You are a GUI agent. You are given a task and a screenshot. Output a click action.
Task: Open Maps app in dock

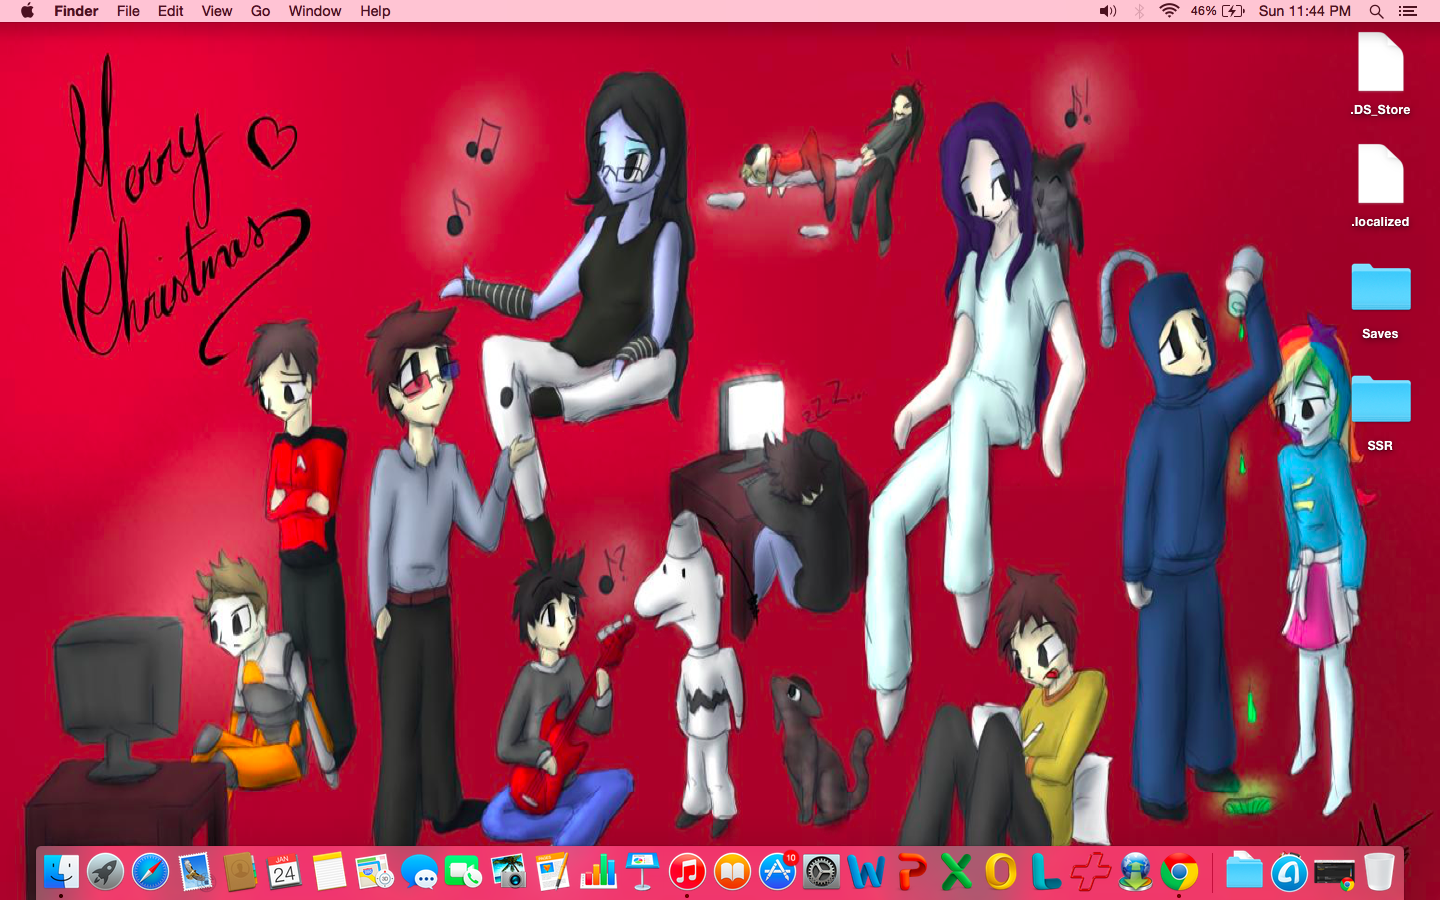tap(375, 872)
